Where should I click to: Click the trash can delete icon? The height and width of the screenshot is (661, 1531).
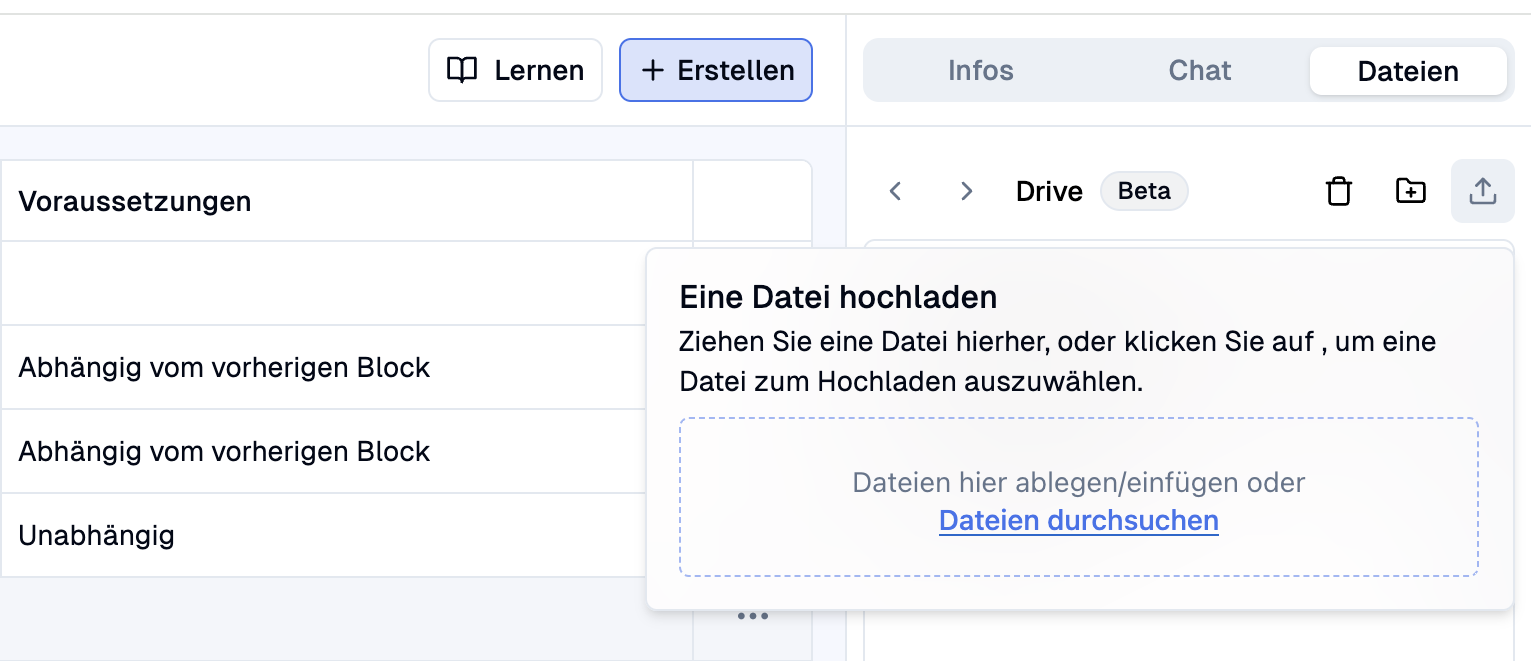point(1339,191)
